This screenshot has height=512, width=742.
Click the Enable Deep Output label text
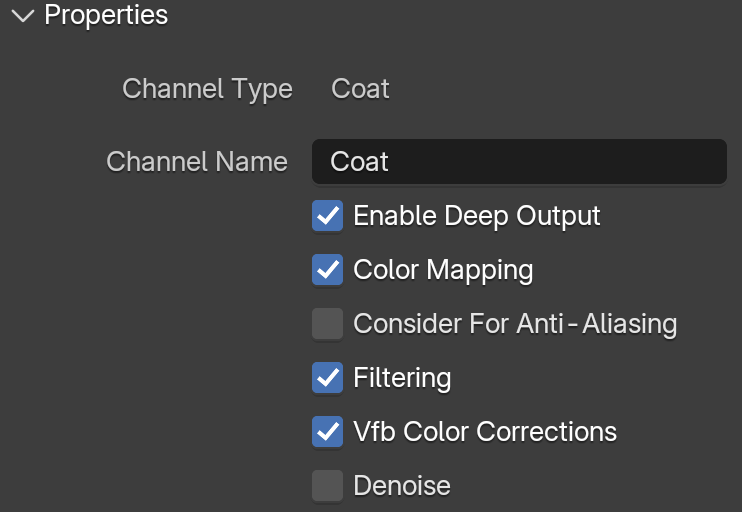coord(477,216)
